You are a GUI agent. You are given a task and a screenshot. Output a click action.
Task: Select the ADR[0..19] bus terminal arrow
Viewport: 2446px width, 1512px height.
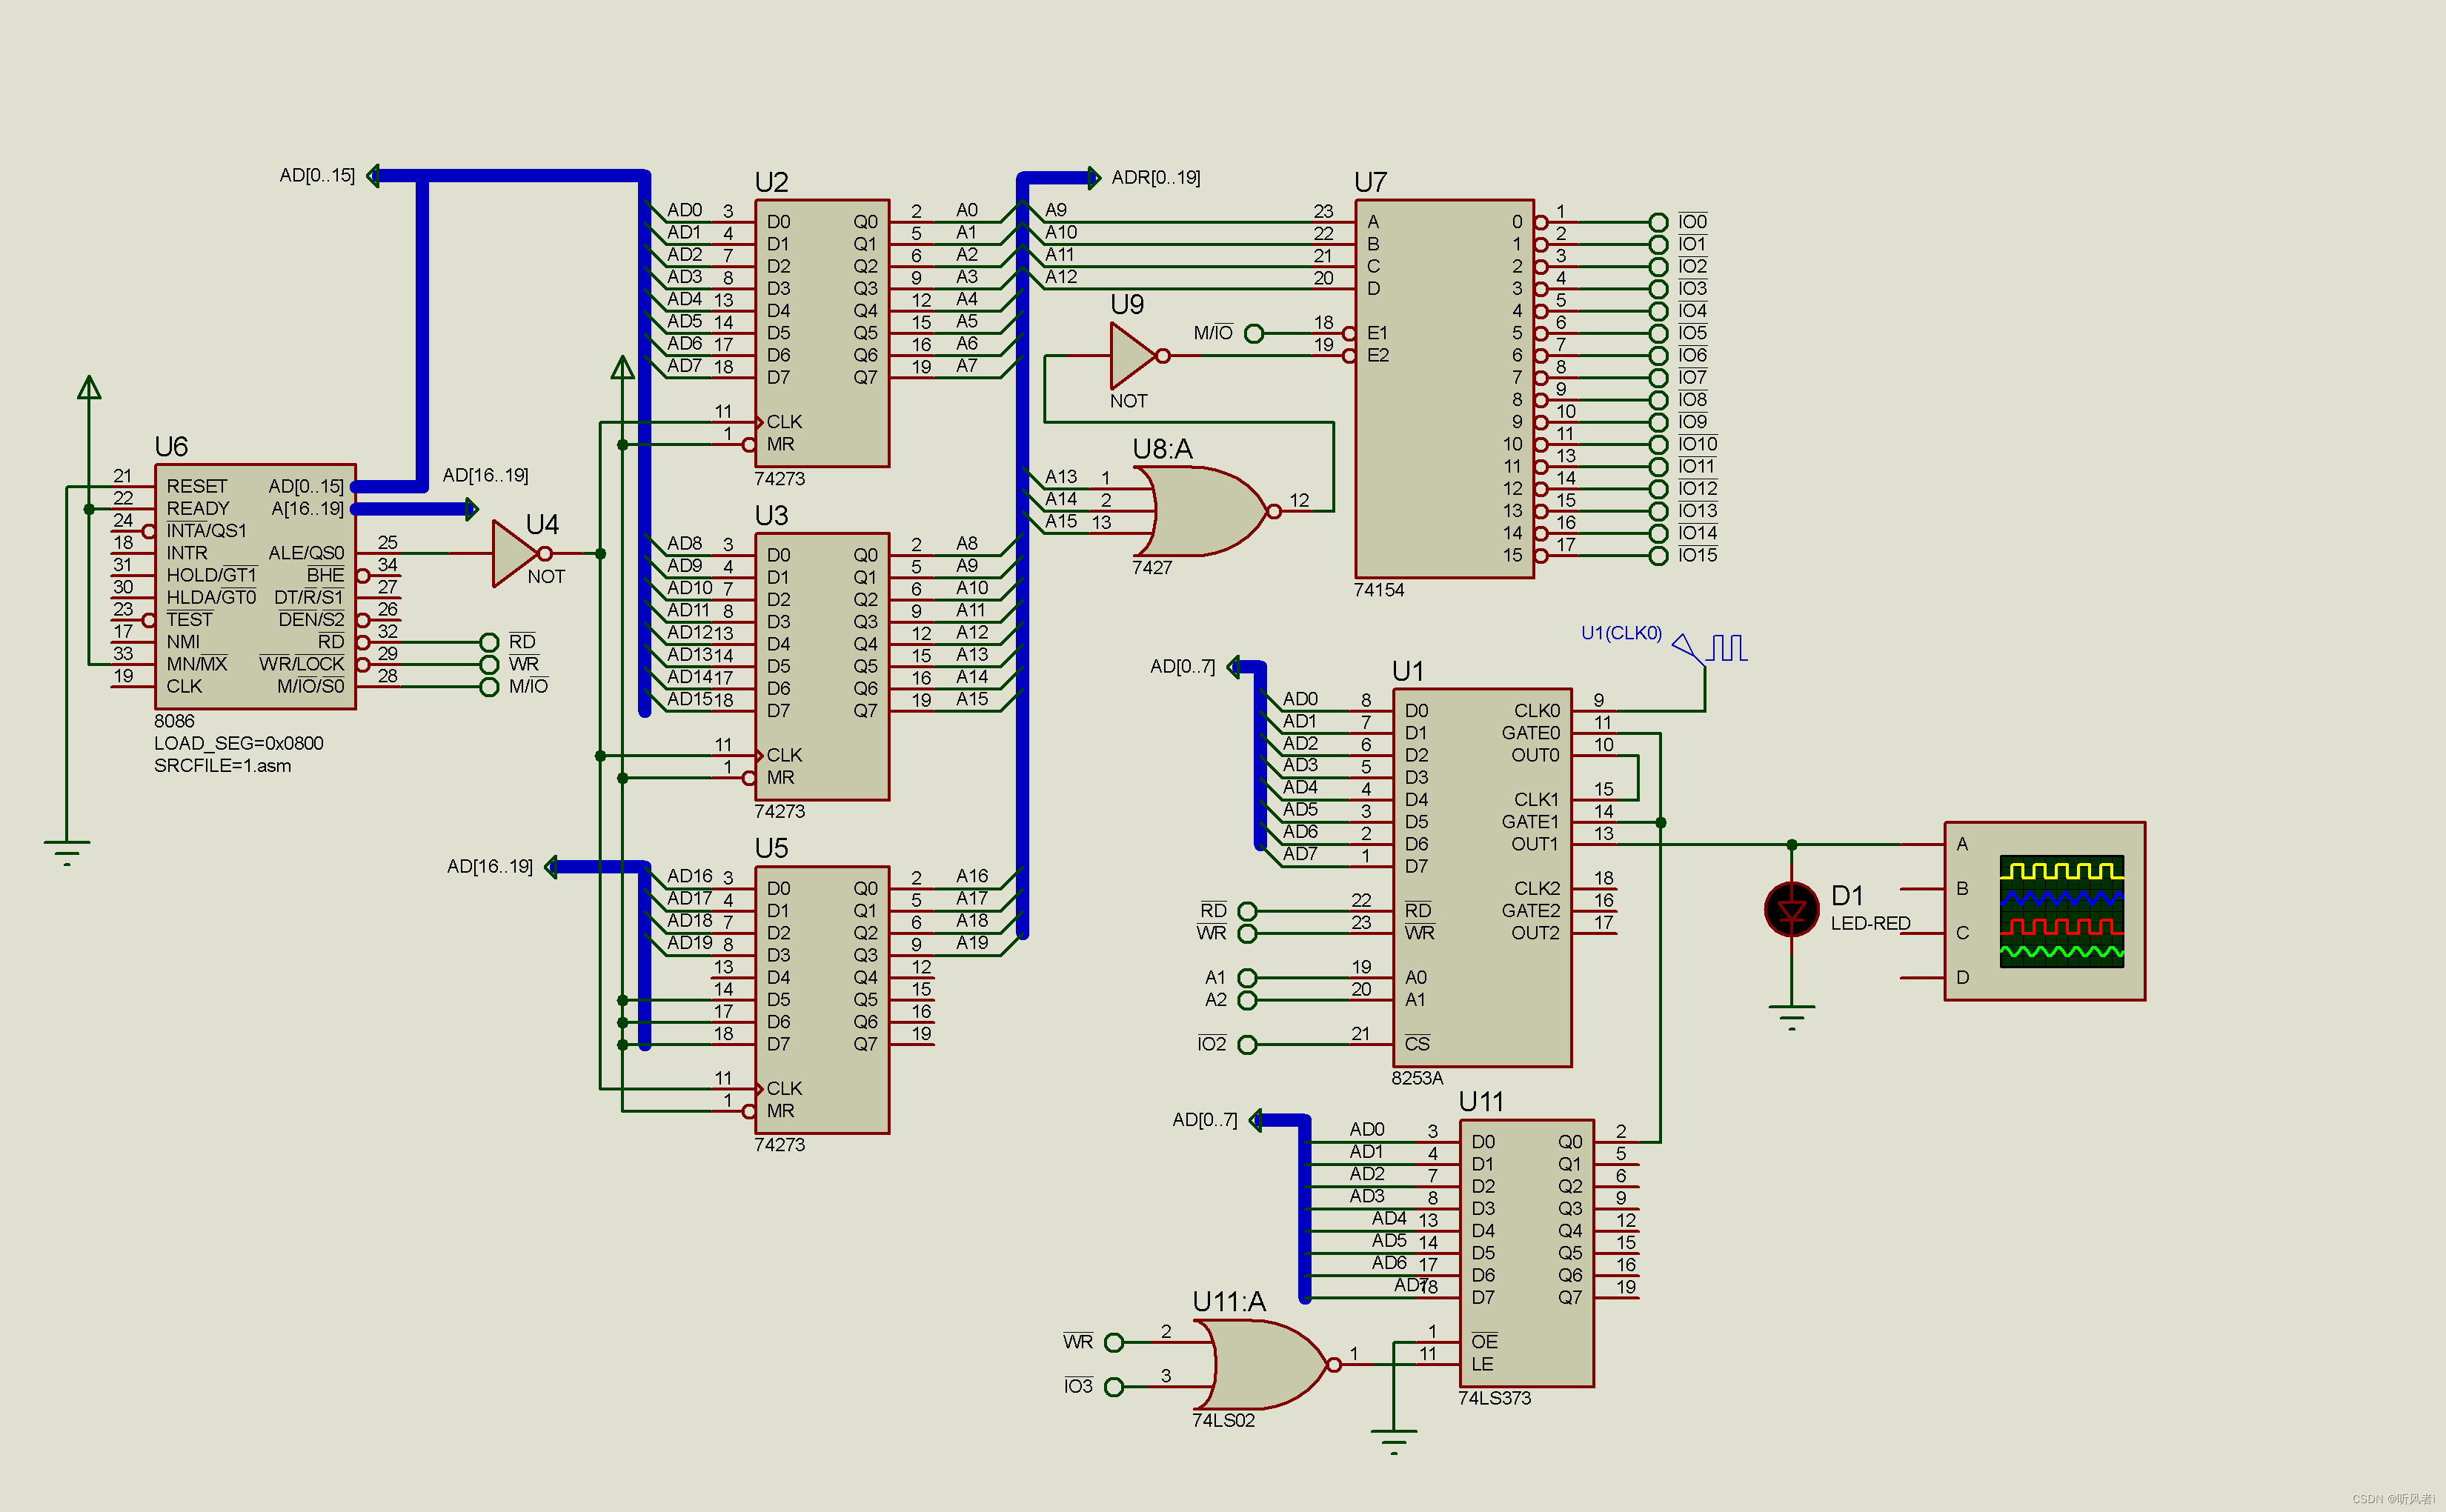click(1093, 178)
